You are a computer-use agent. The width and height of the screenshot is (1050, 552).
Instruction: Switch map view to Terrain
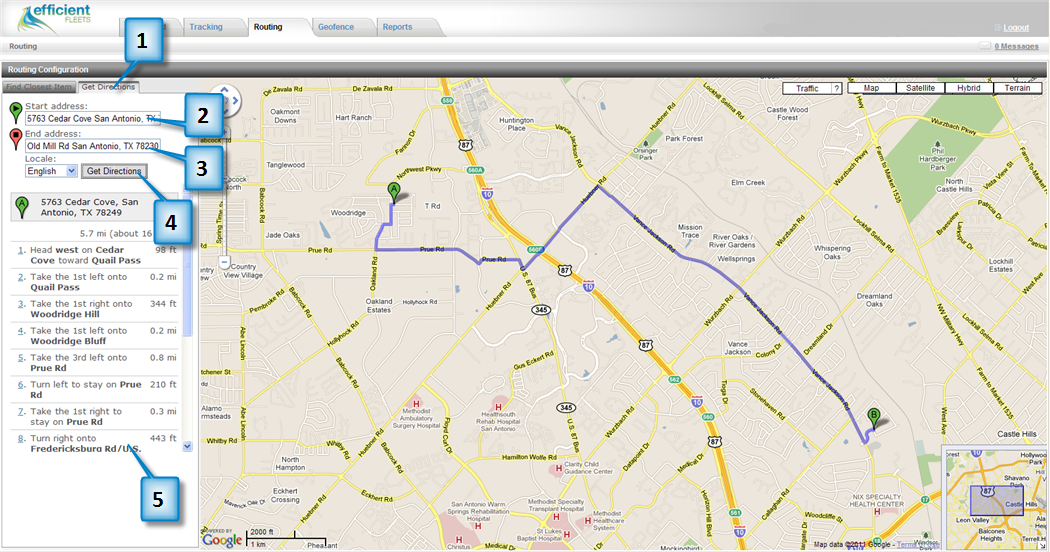click(x=1017, y=88)
